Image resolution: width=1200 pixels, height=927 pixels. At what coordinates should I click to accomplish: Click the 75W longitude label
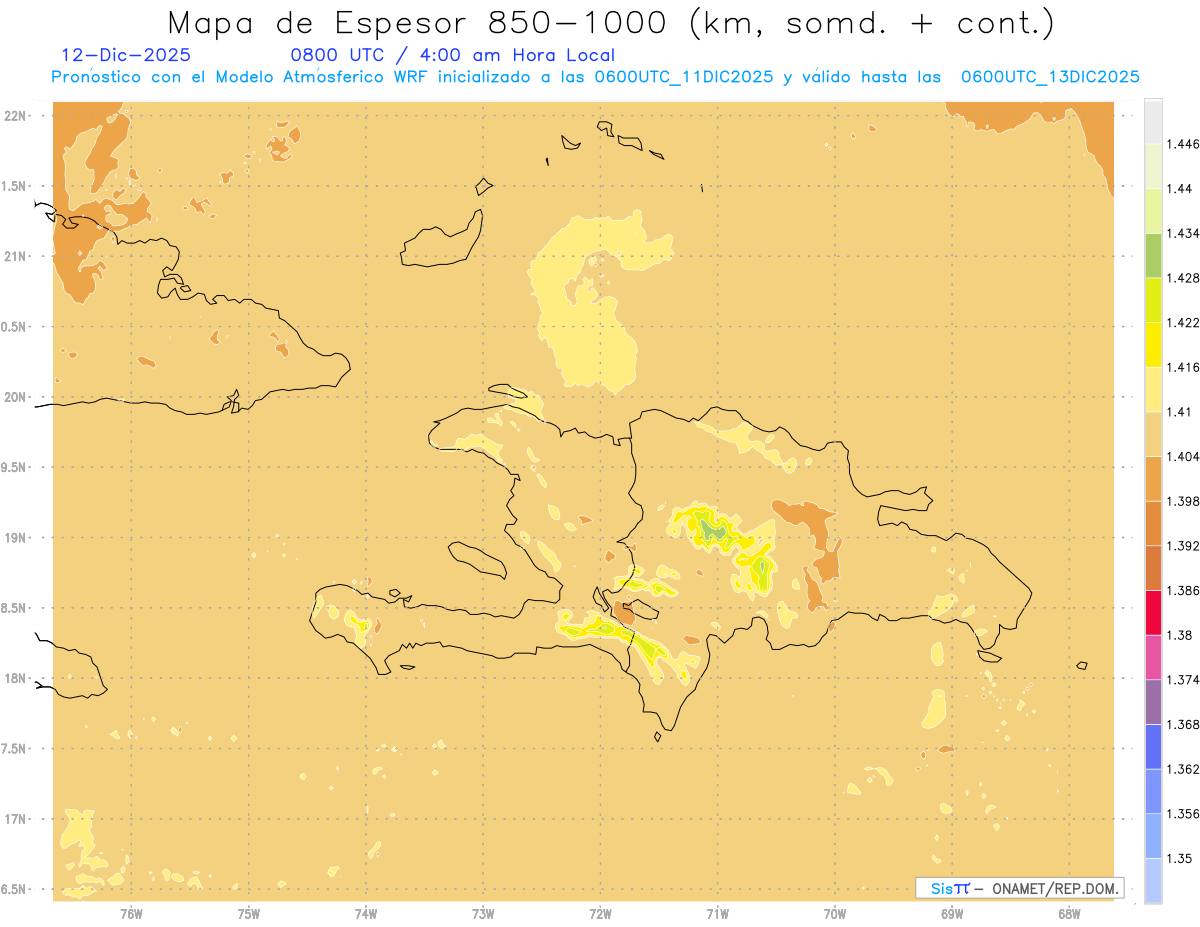(249, 914)
